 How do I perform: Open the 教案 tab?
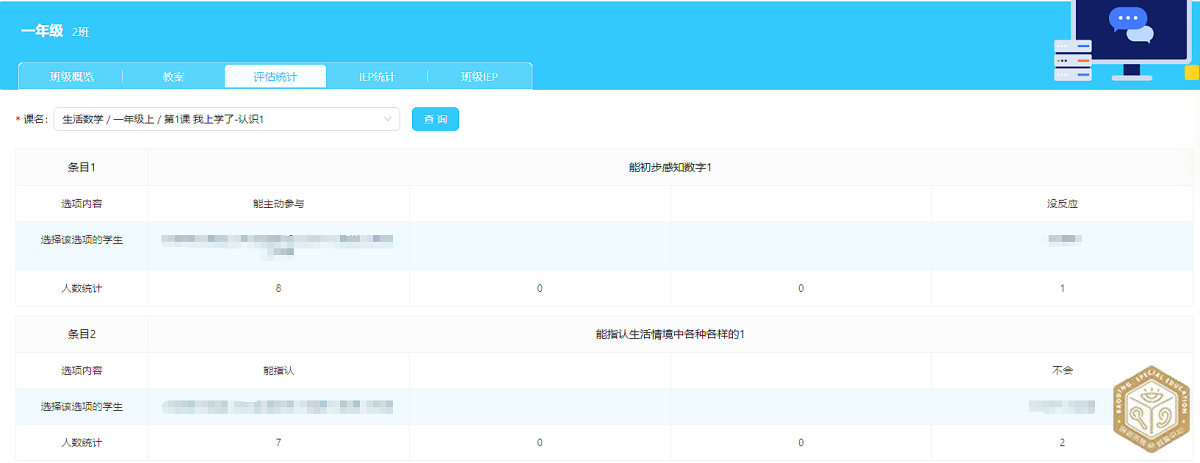[x=173, y=77]
